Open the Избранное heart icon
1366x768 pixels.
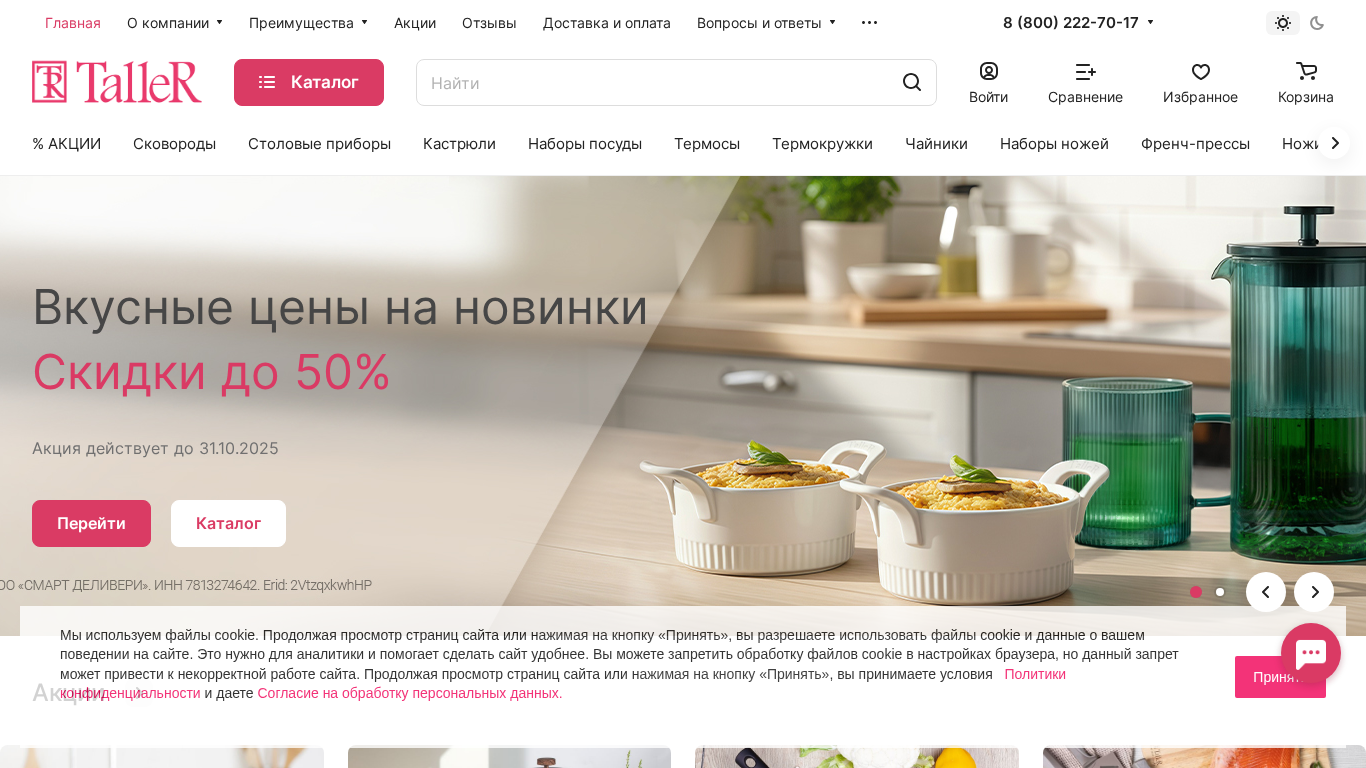click(1200, 72)
